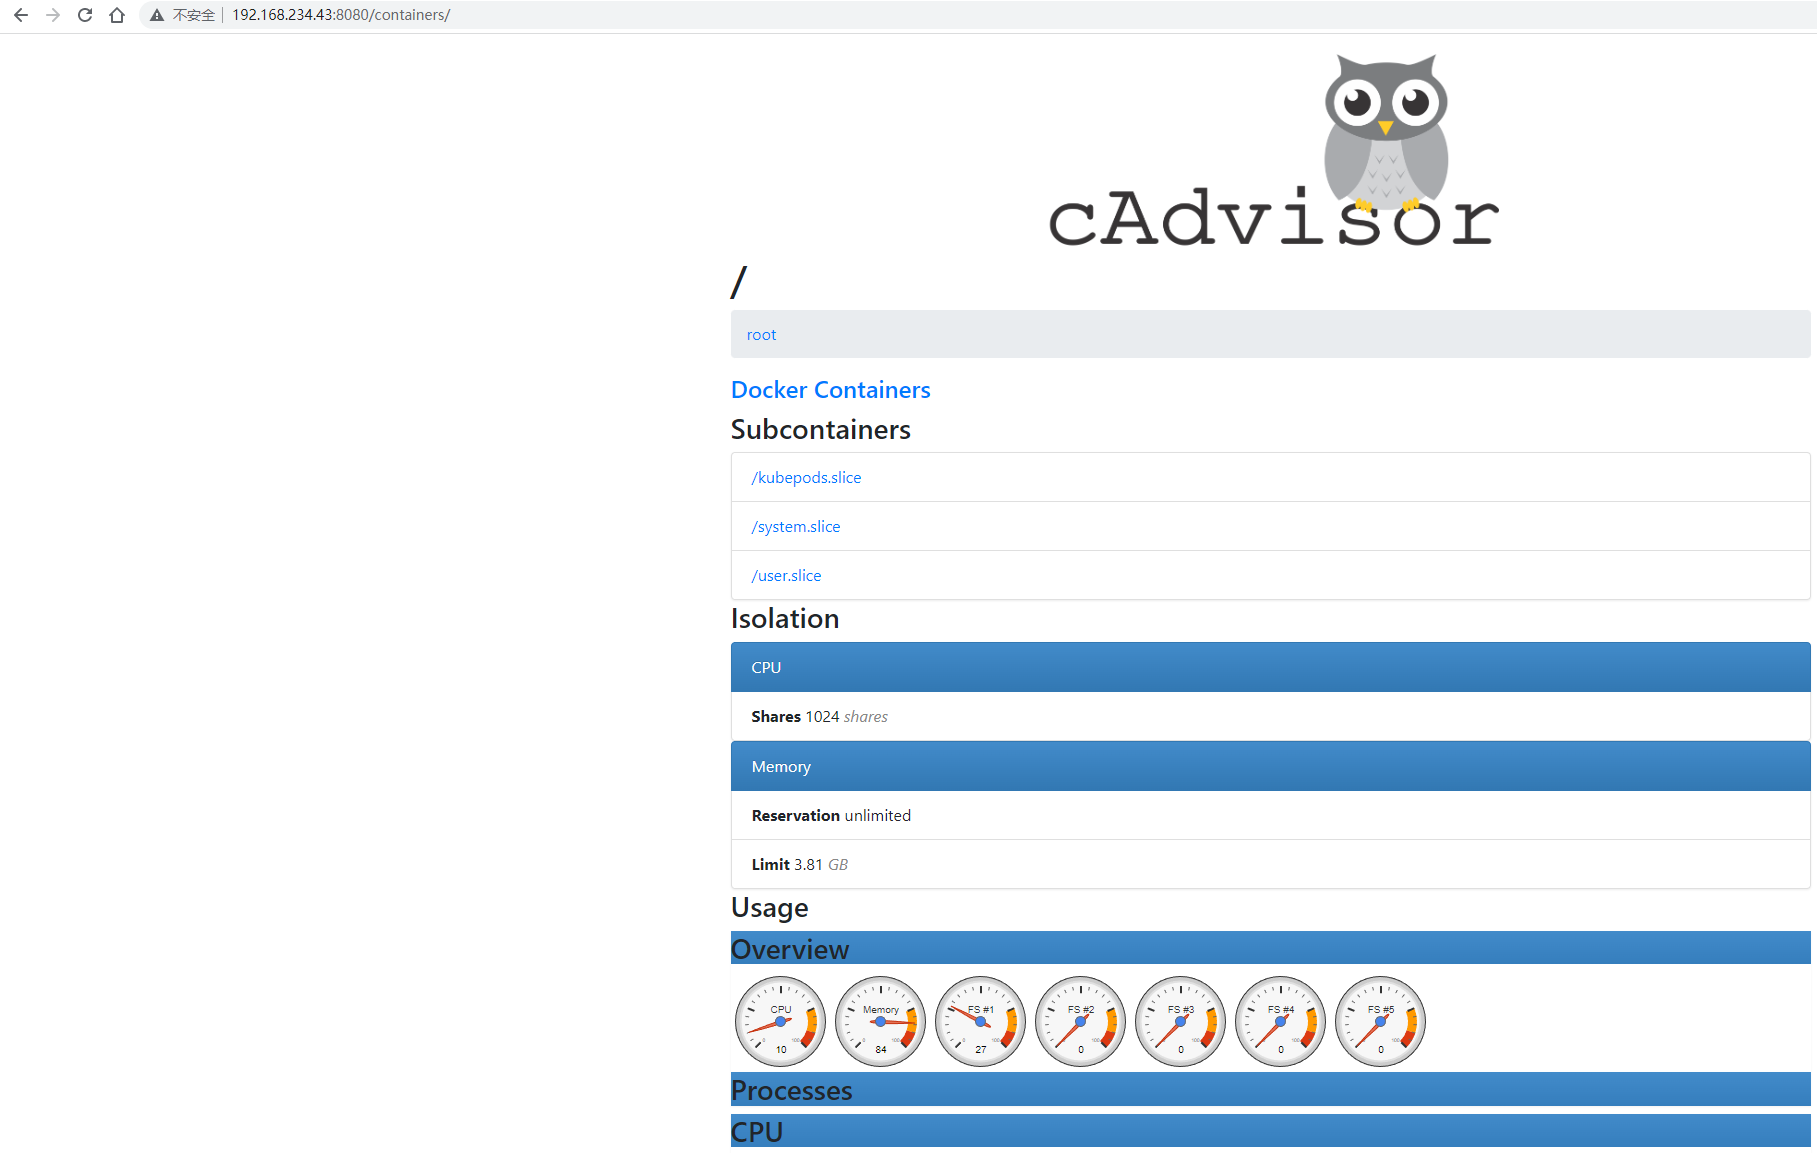Select the Limit 3.81 GB text
1817x1153 pixels.
(x=799, y=865)
